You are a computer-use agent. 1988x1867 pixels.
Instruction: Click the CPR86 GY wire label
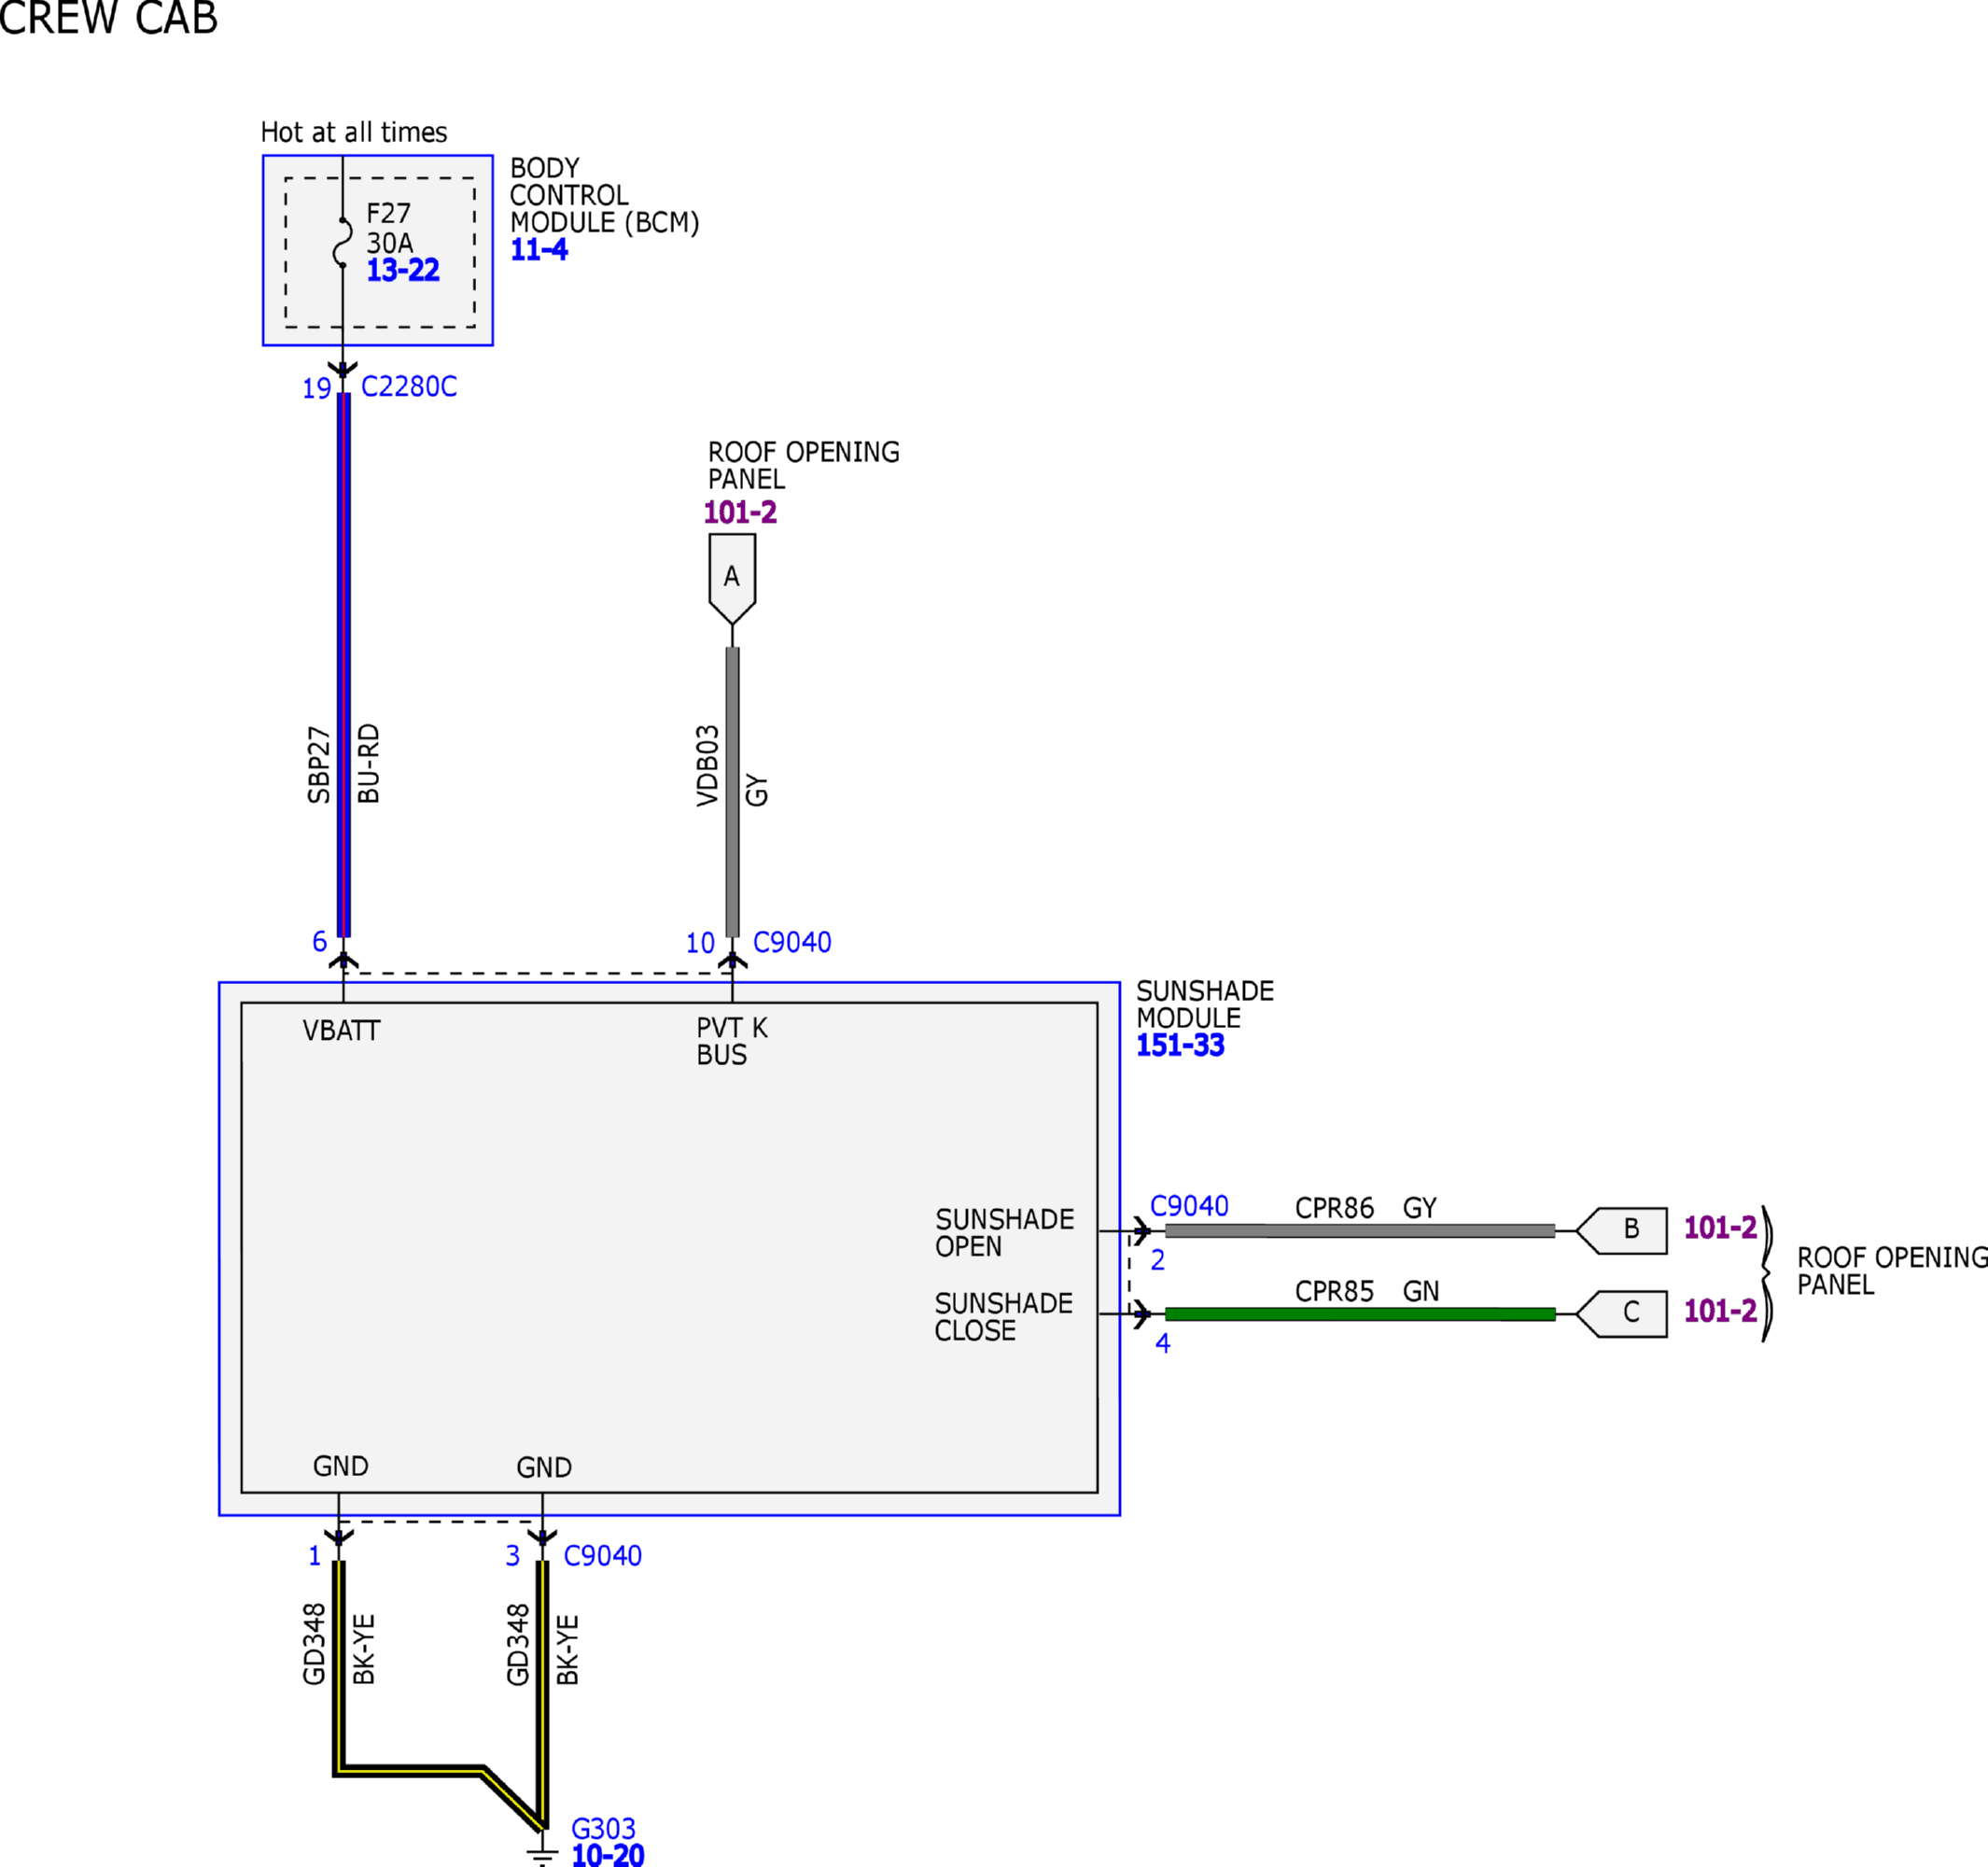[1366, 1209]
